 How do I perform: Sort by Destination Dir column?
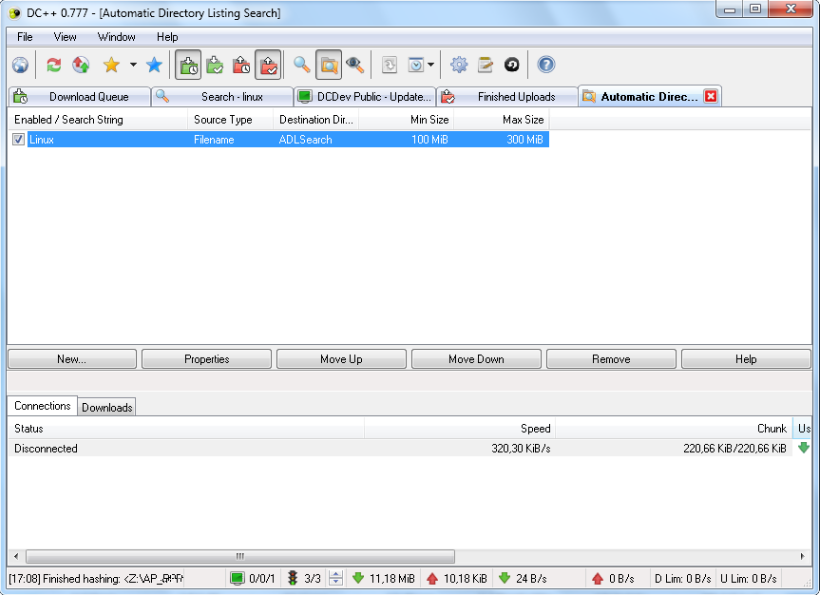[316, 120]
